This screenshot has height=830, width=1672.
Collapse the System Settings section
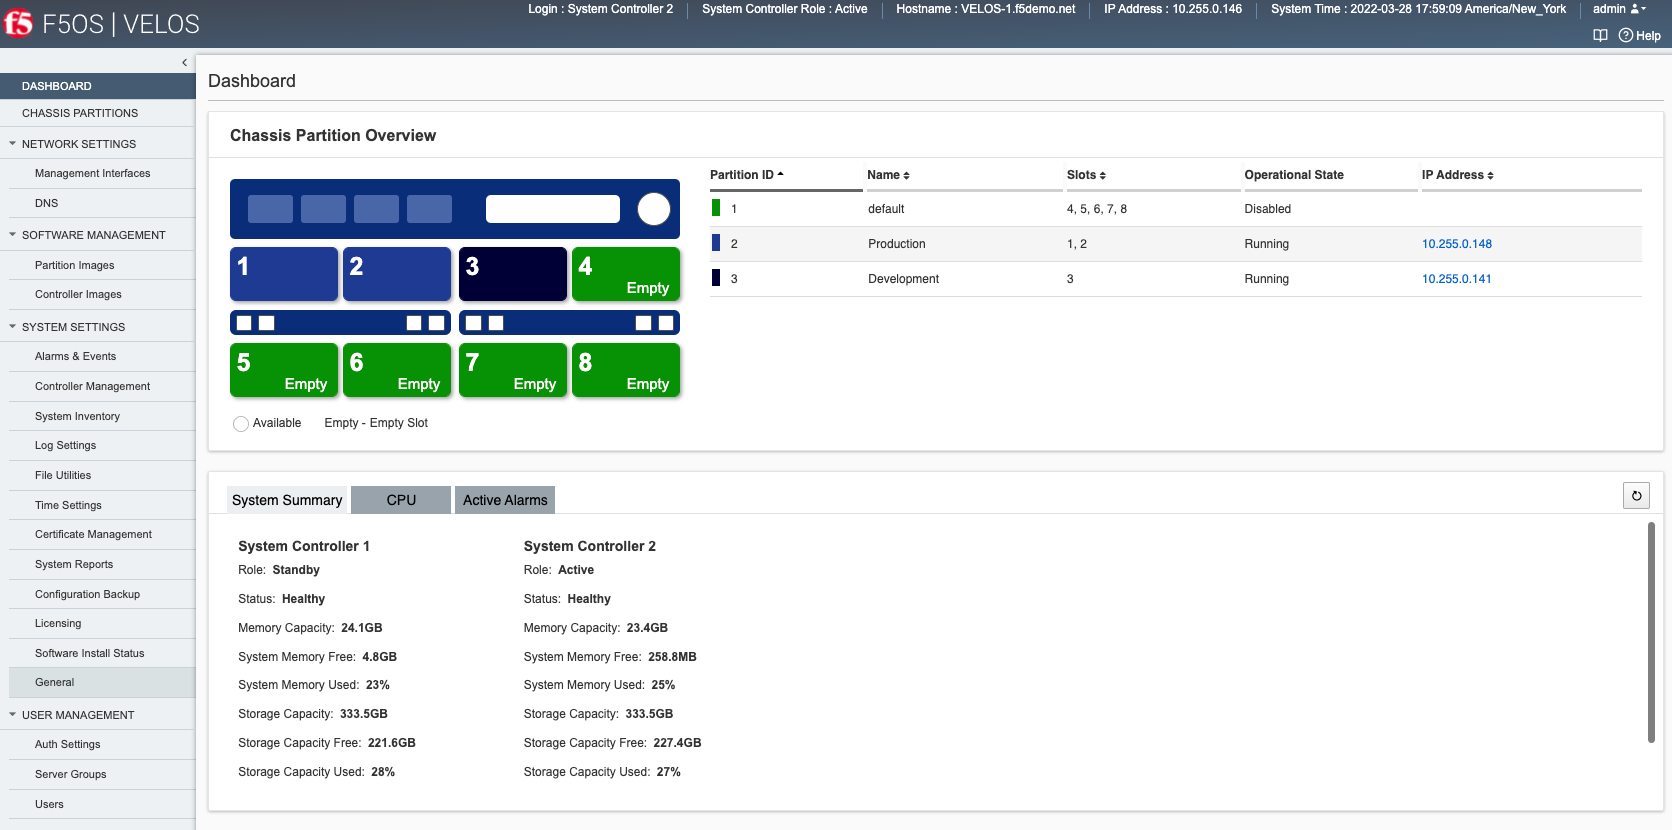pyautogui.click(x=13, y=327)
